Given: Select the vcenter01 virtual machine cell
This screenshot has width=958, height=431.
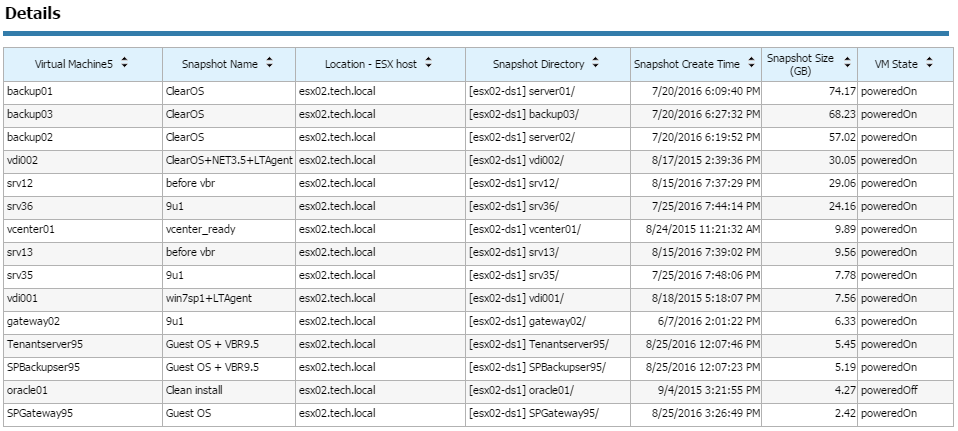Looking at the screenshot, I should tap(83, 229).
